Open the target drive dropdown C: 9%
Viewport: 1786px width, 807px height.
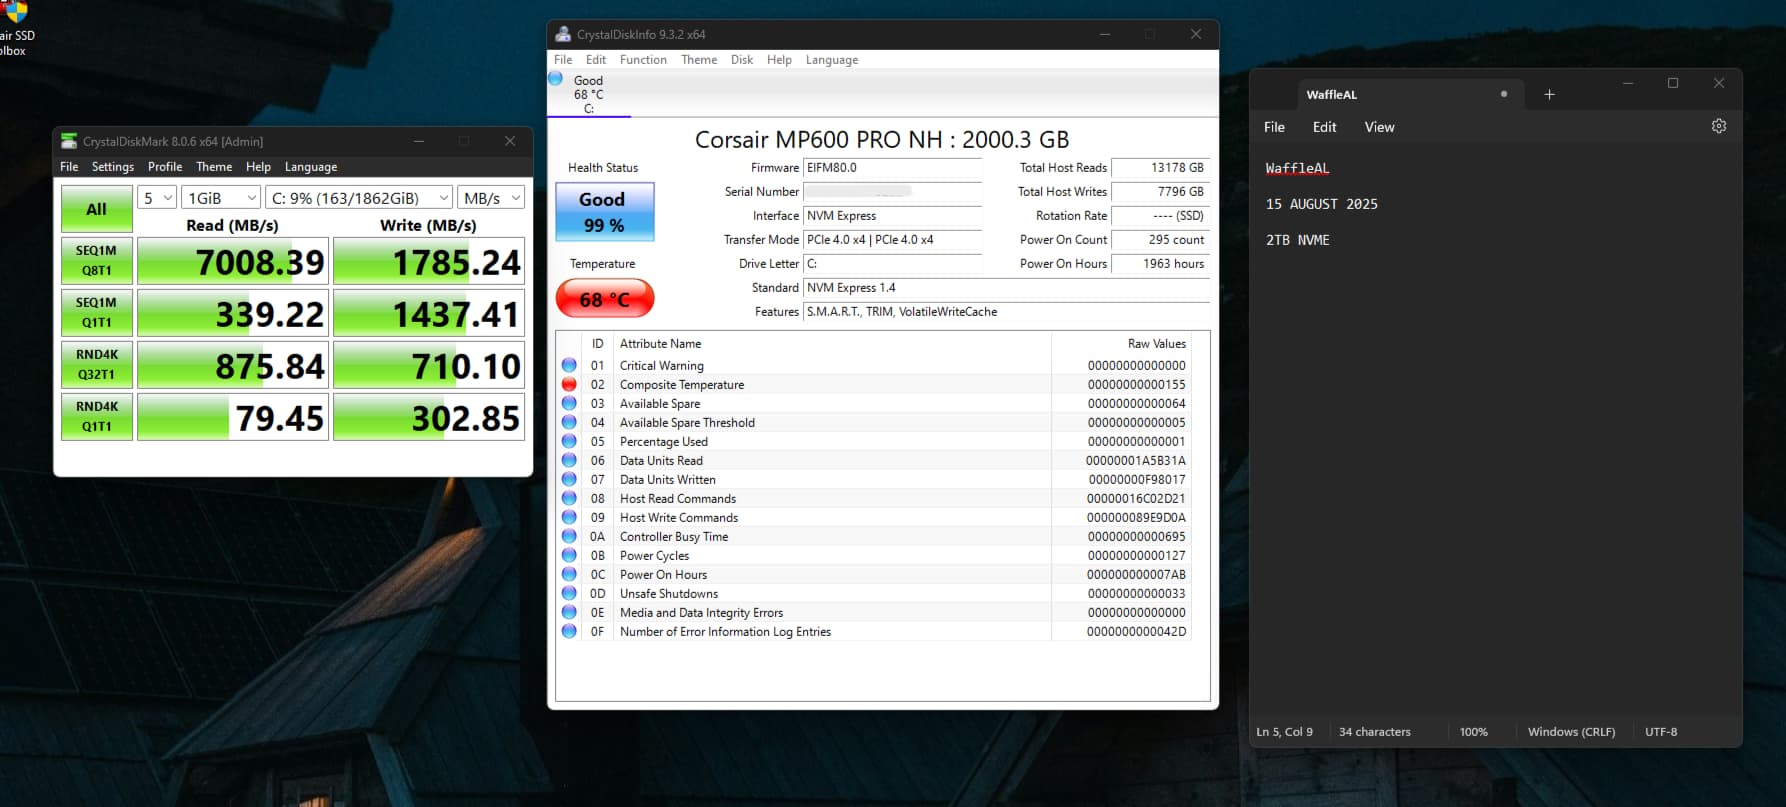tap(359, 198)
